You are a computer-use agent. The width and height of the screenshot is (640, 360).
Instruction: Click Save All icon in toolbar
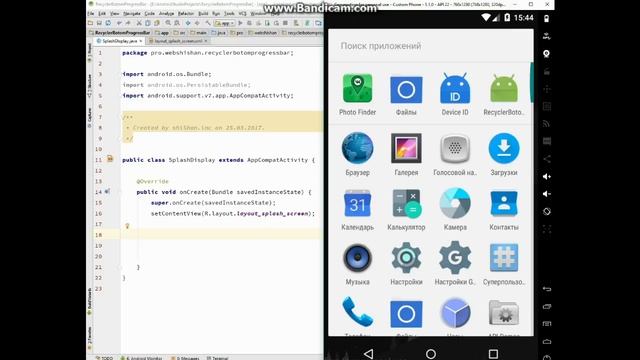[99, 23]
